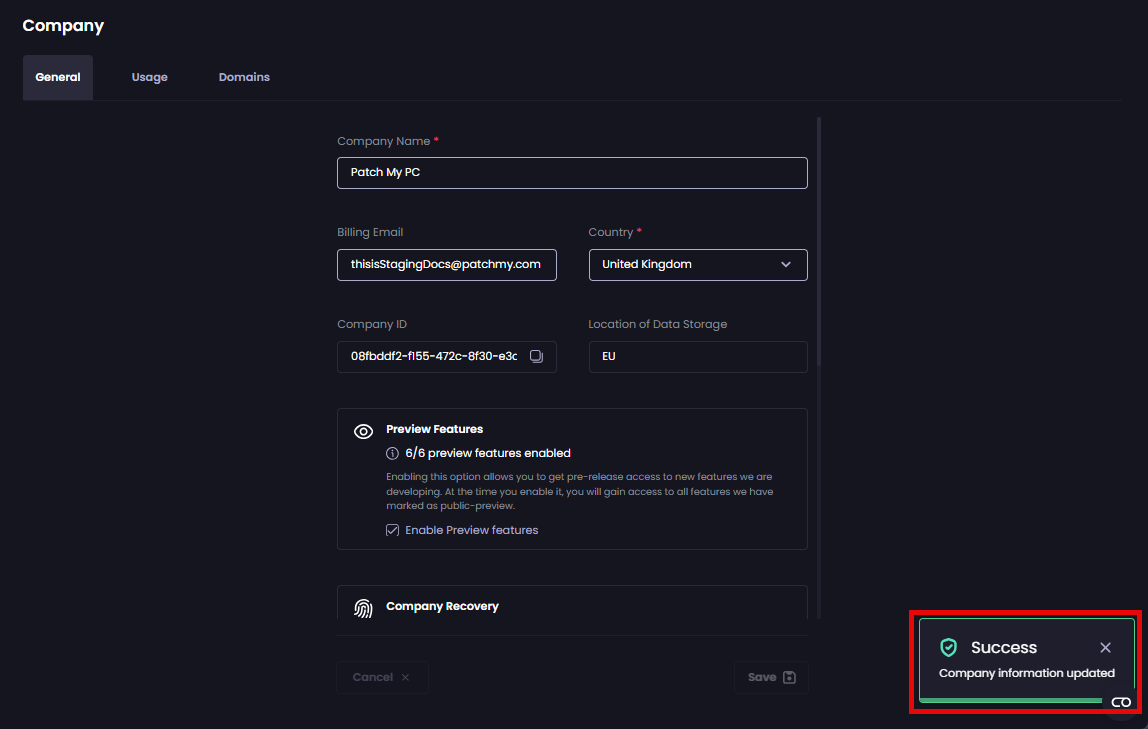Click the circular link icon at bottom right
Image resolution: width=1148 pixels, height=729 pixels.
1120,703
